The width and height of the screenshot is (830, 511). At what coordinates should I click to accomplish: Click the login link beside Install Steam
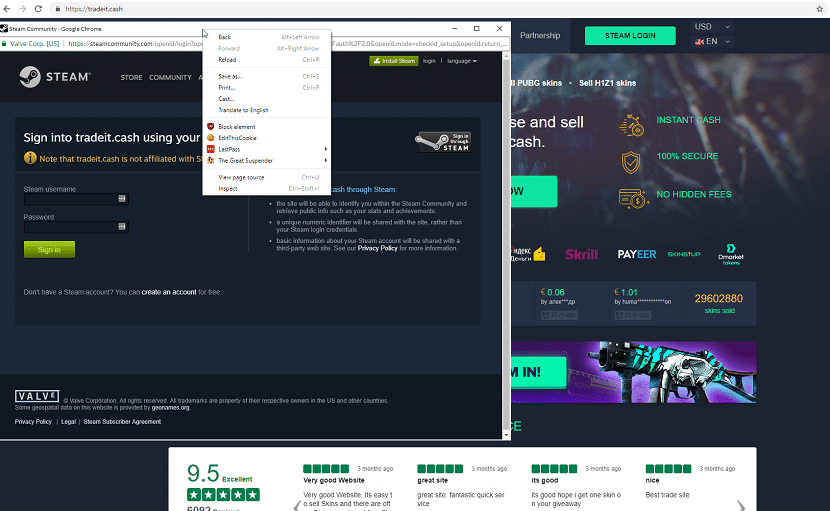click(x=429, y=61)
